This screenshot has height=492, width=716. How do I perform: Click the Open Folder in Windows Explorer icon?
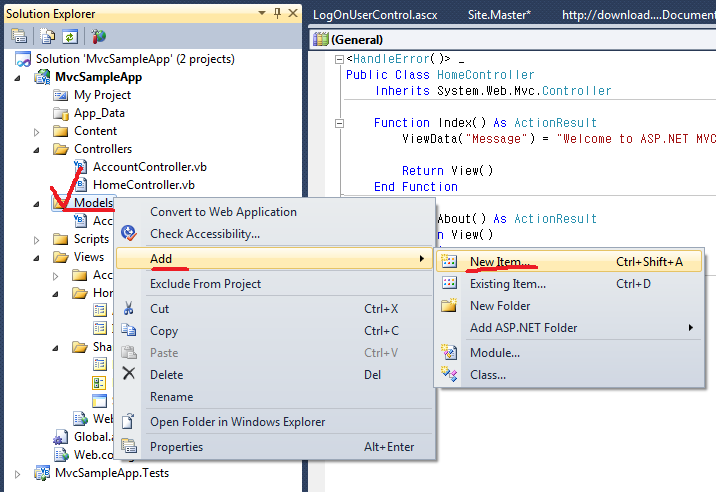click(128, 421)
